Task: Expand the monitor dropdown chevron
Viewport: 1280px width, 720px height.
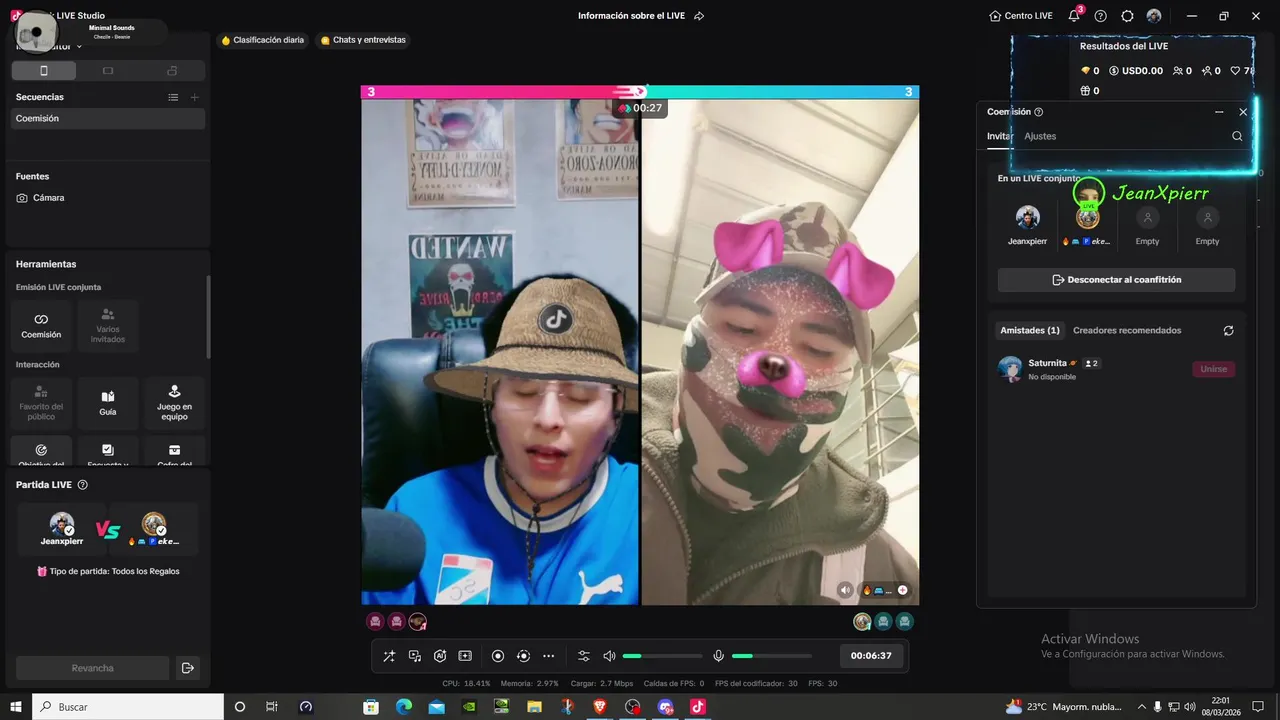Action: click(x=79, y=47)
